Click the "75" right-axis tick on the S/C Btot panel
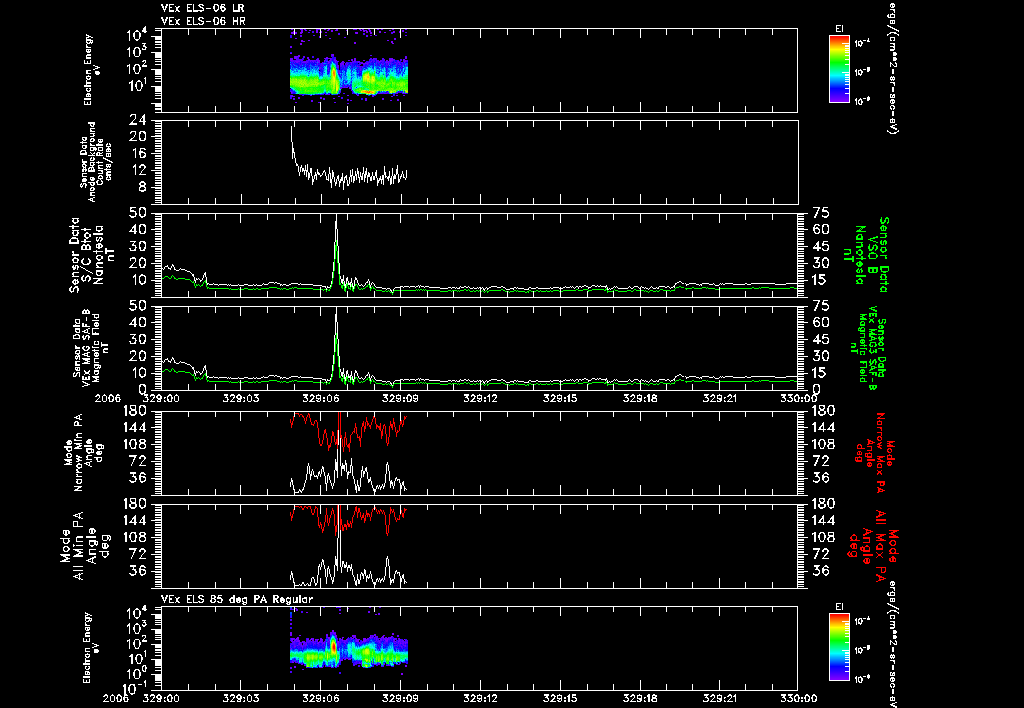The height and width of the screenshot is (708, 1024). 820,213
